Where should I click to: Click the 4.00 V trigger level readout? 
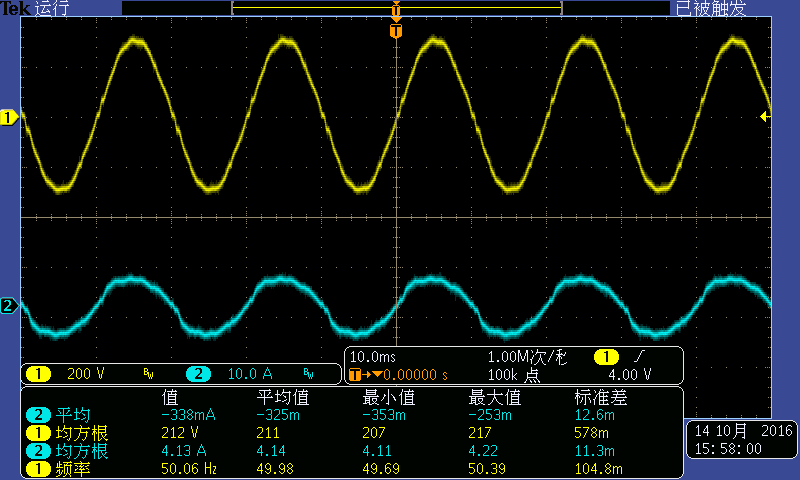click(630, 375)
